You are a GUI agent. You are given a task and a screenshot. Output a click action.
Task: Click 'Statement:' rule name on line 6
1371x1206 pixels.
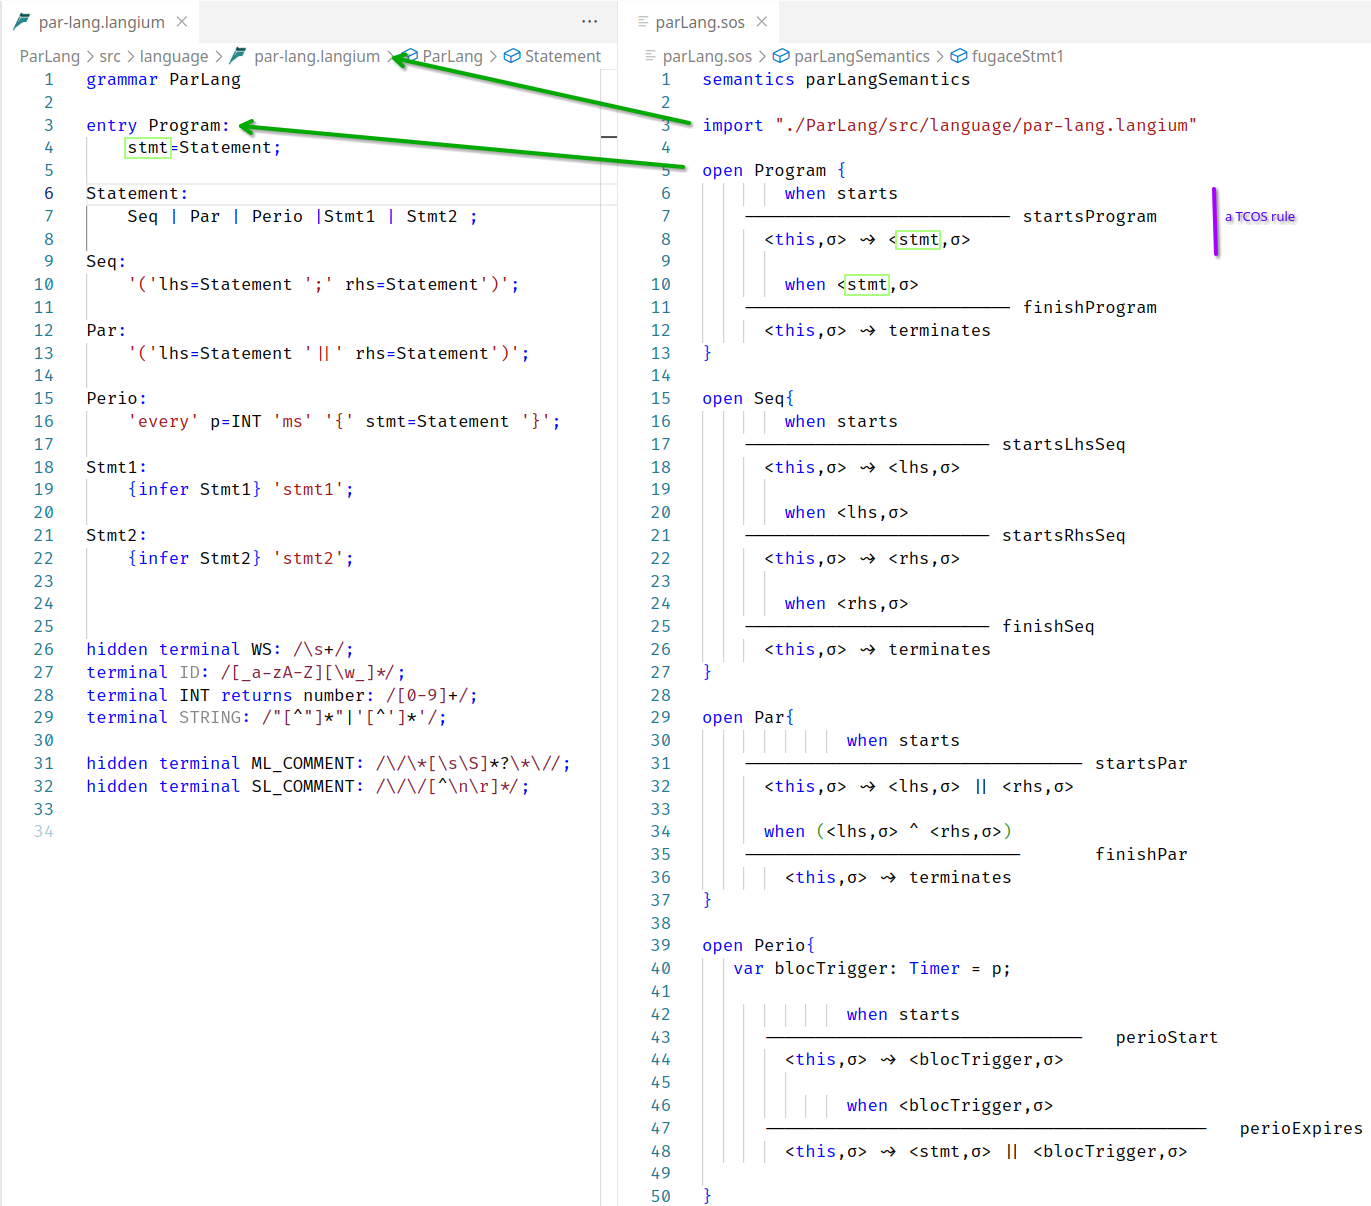[137, 194]
